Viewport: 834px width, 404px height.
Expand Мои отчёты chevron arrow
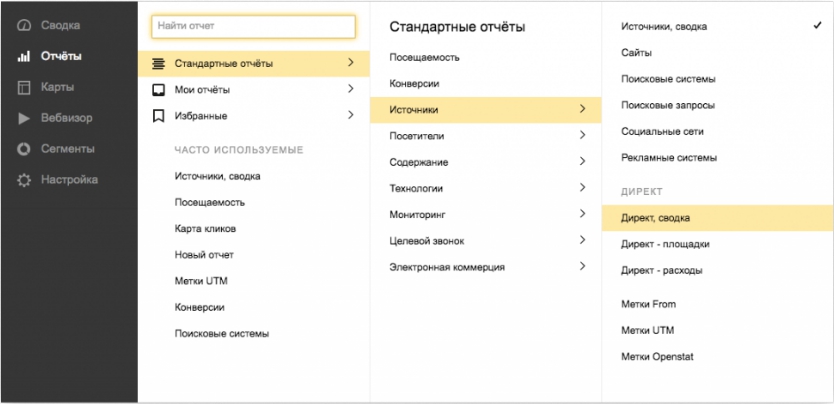[x=351, y=89]
